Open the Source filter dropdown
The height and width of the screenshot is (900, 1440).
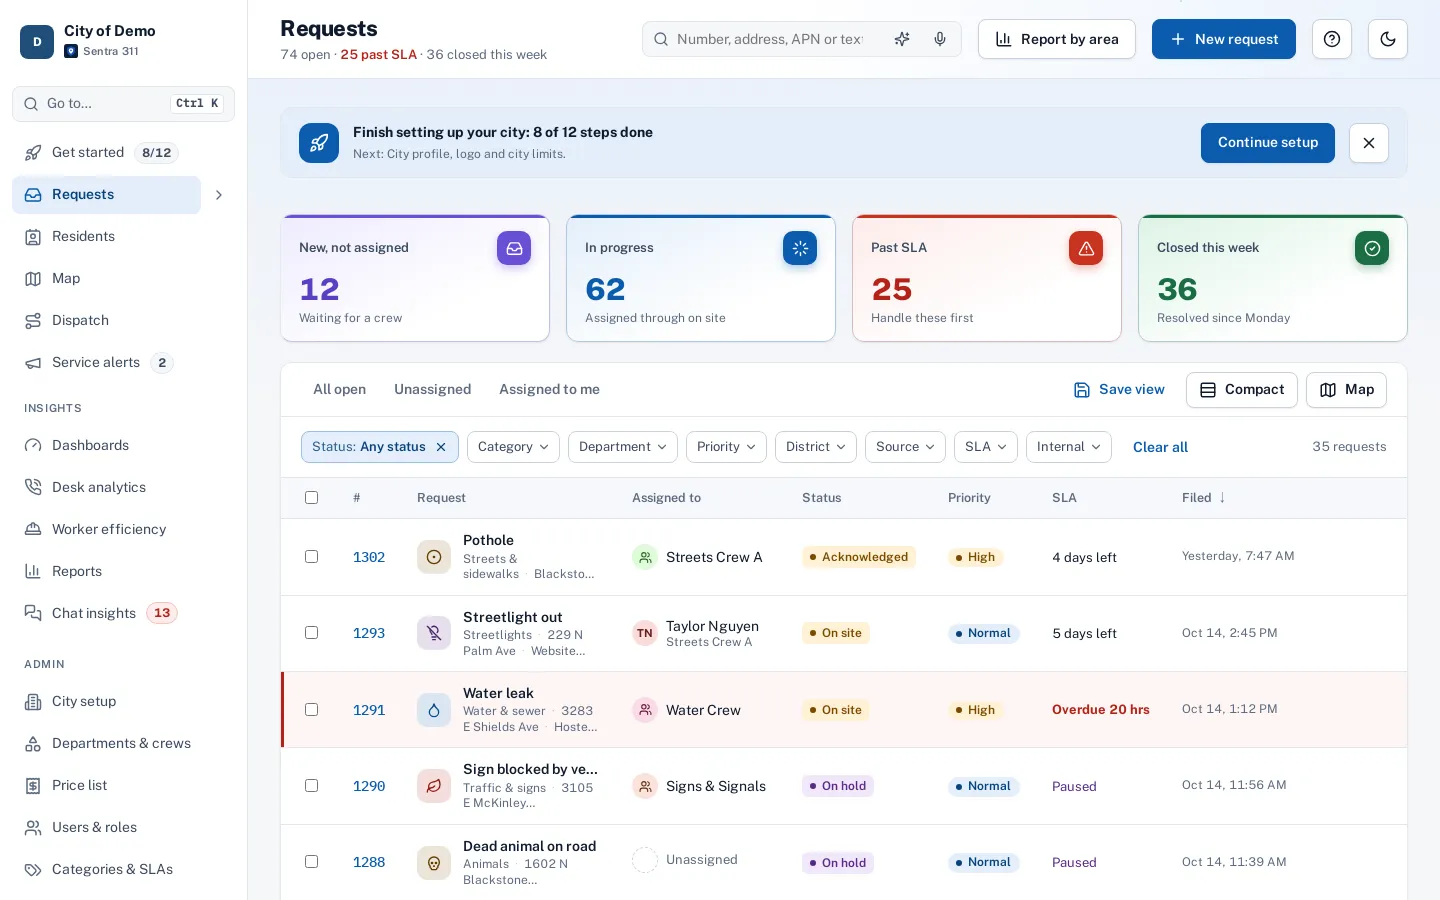tap(905, 447)
